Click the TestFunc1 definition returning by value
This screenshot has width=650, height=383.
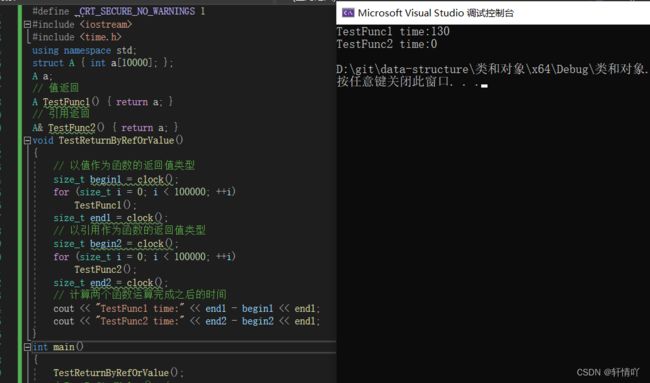102,102
